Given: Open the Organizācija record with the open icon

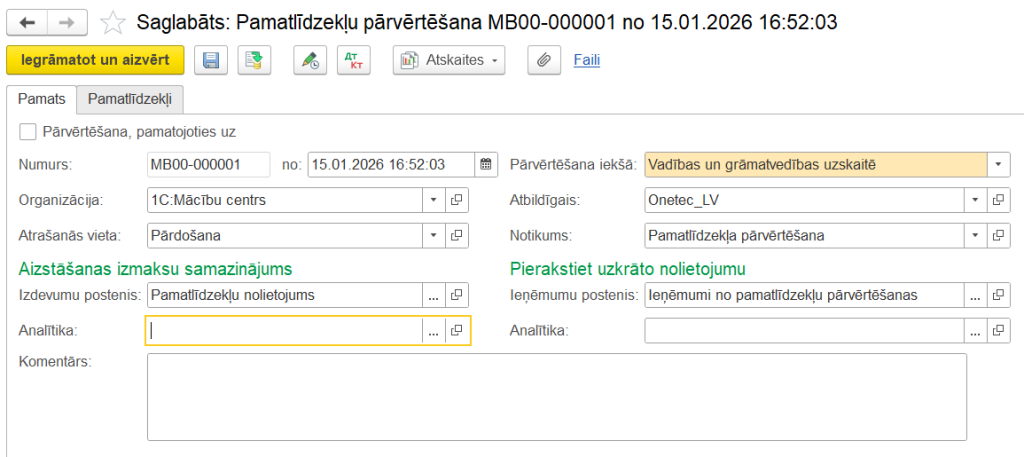Looking at the screenshot, I should click(457, 200).
